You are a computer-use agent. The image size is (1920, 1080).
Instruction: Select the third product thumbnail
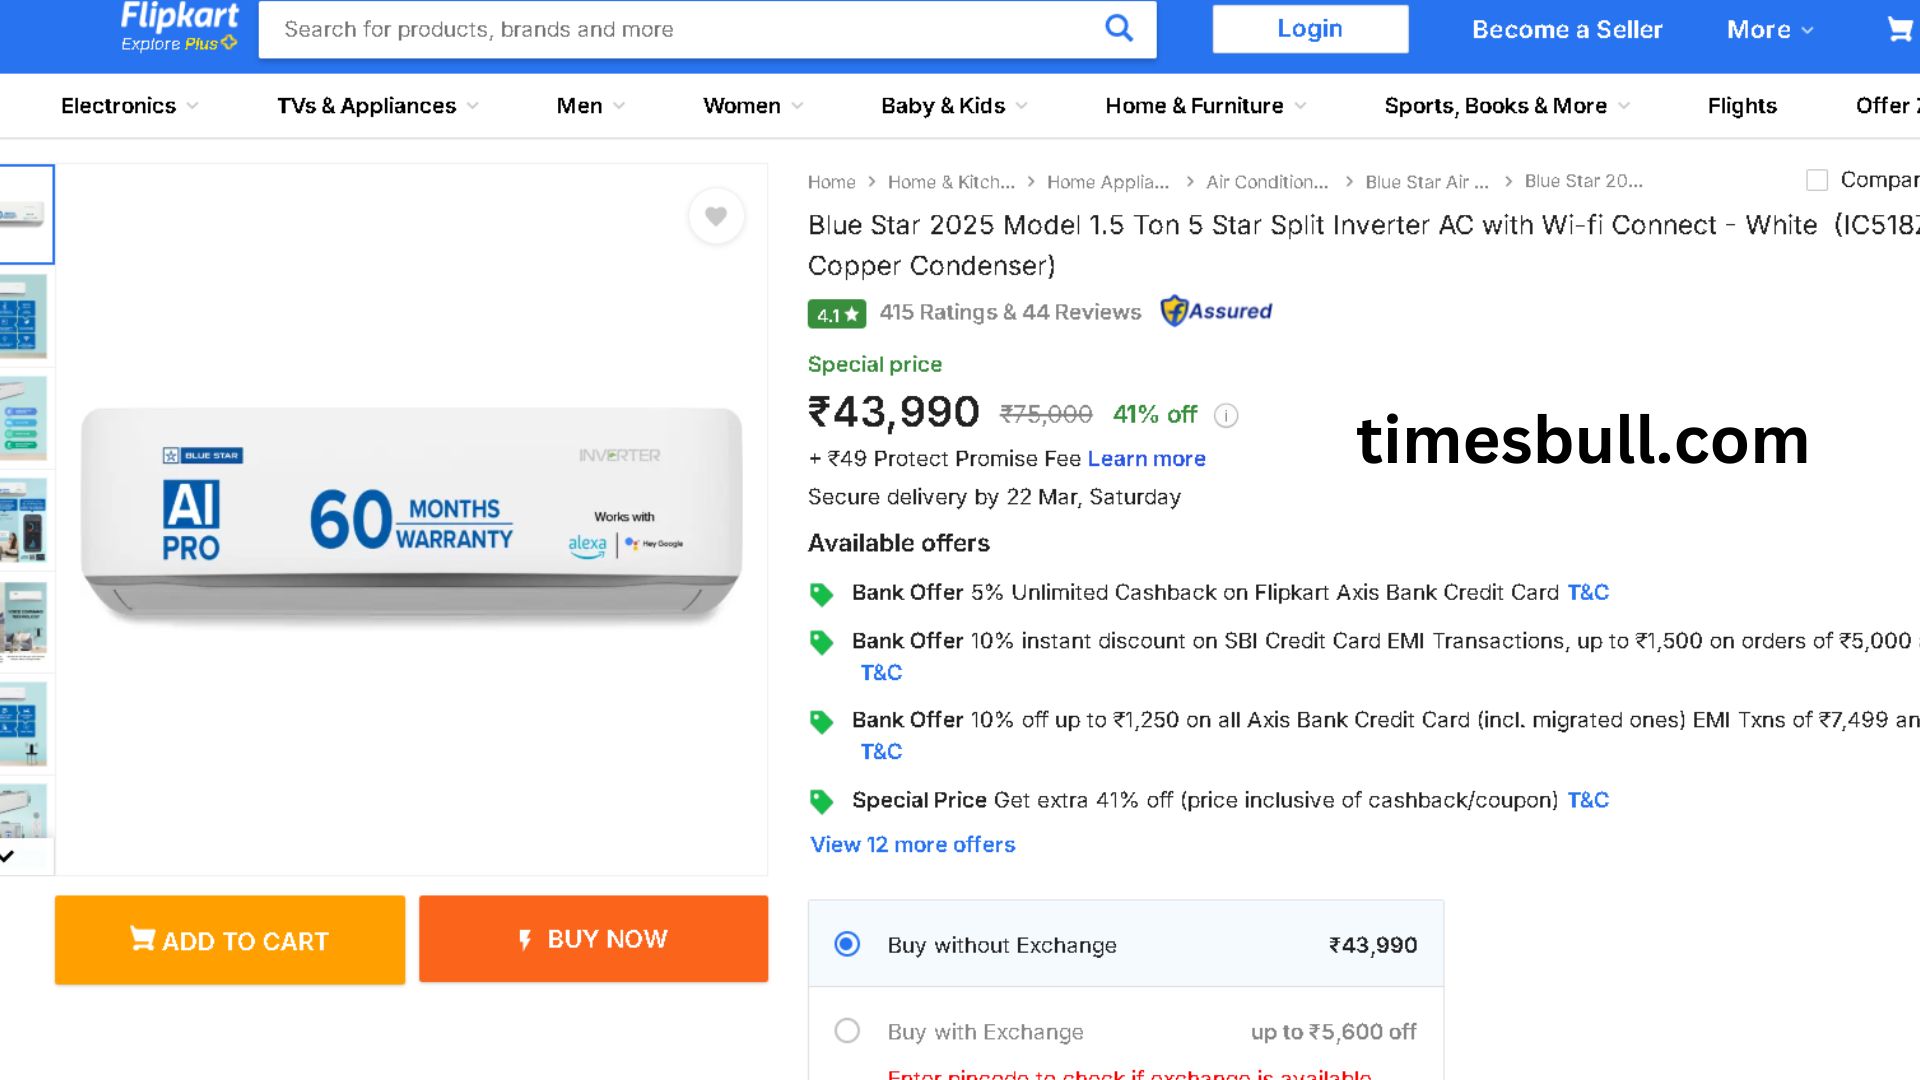click(24, 419)
